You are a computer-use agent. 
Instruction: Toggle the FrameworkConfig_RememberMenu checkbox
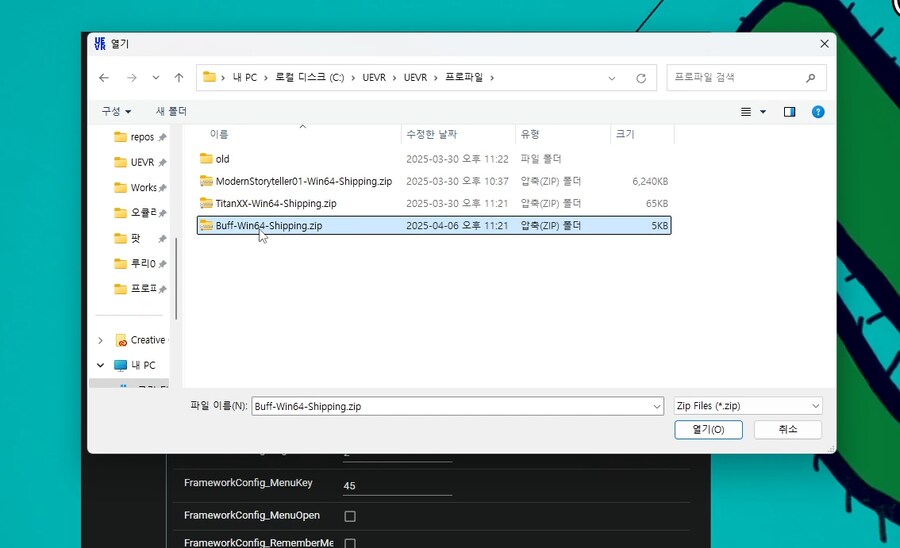(350, 542)
